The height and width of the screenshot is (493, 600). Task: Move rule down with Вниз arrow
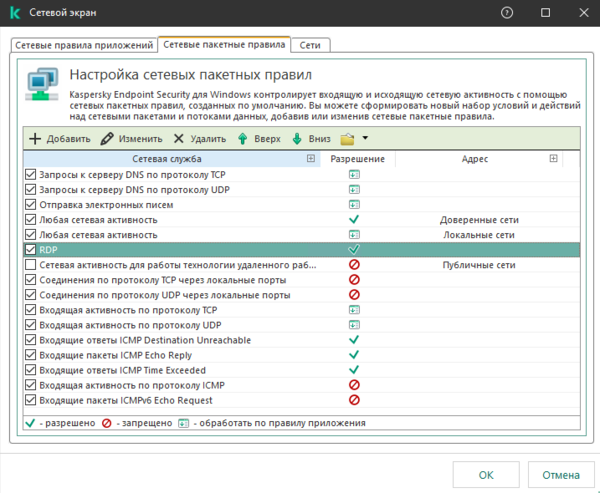[297, 139]
